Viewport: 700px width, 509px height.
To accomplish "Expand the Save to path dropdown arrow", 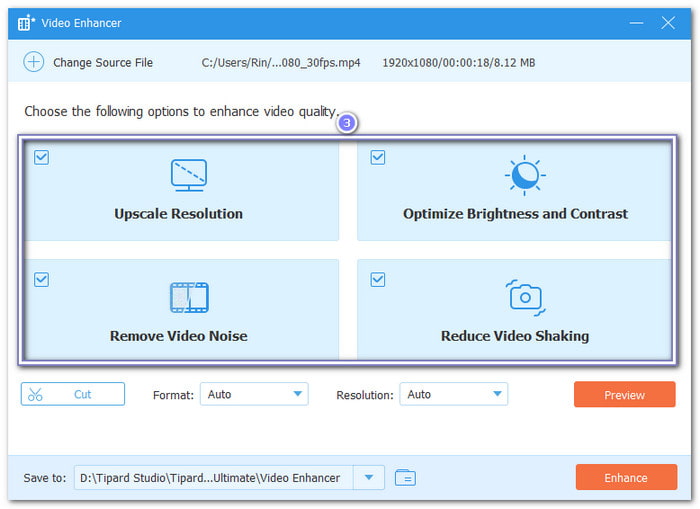I will pos(369,477).
